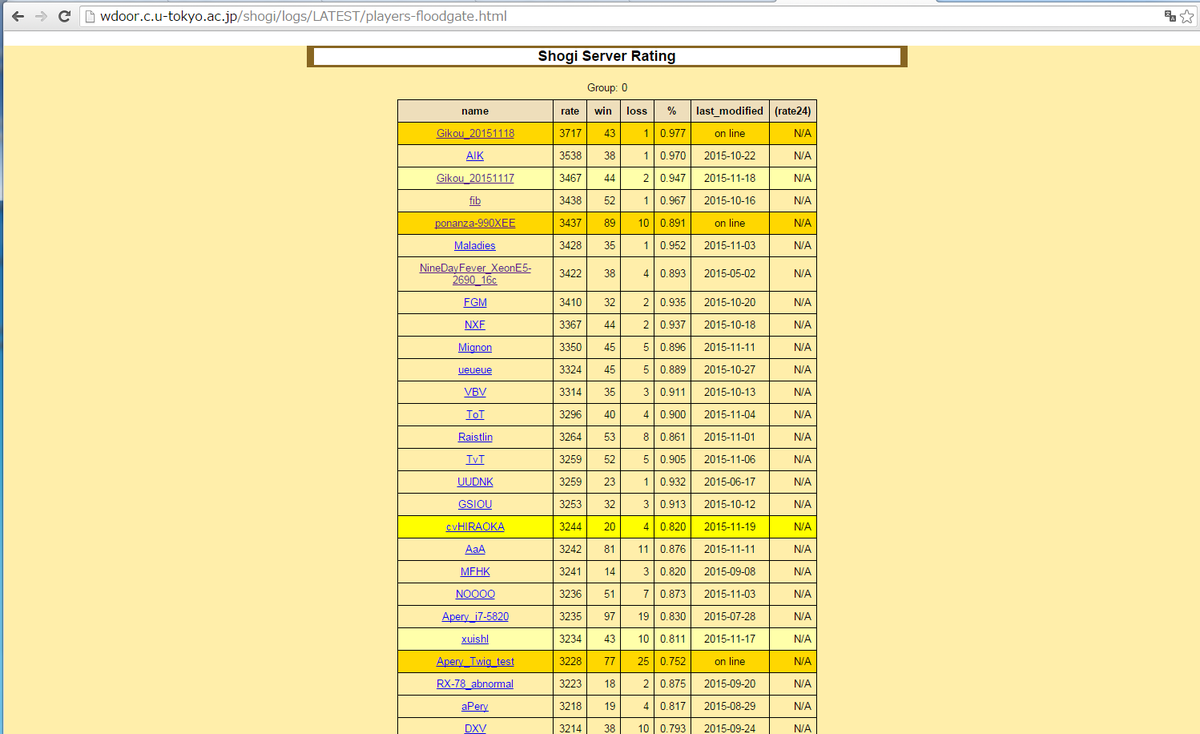Click the DXV link at the bottom
Viewport: 1200px width, 734px height.
474,728
